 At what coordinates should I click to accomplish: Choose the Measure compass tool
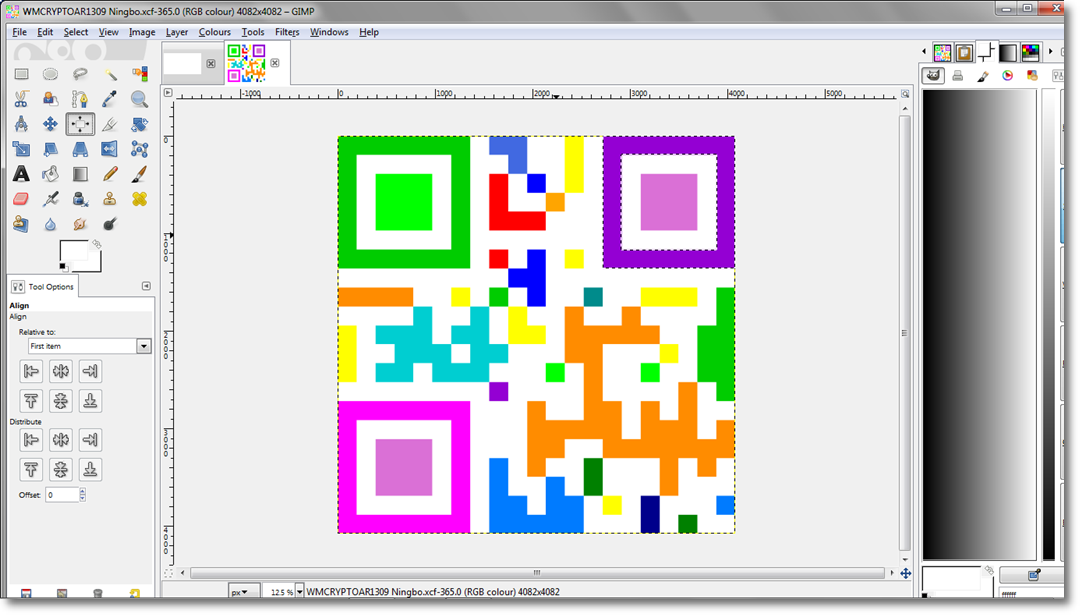[21, 124]
